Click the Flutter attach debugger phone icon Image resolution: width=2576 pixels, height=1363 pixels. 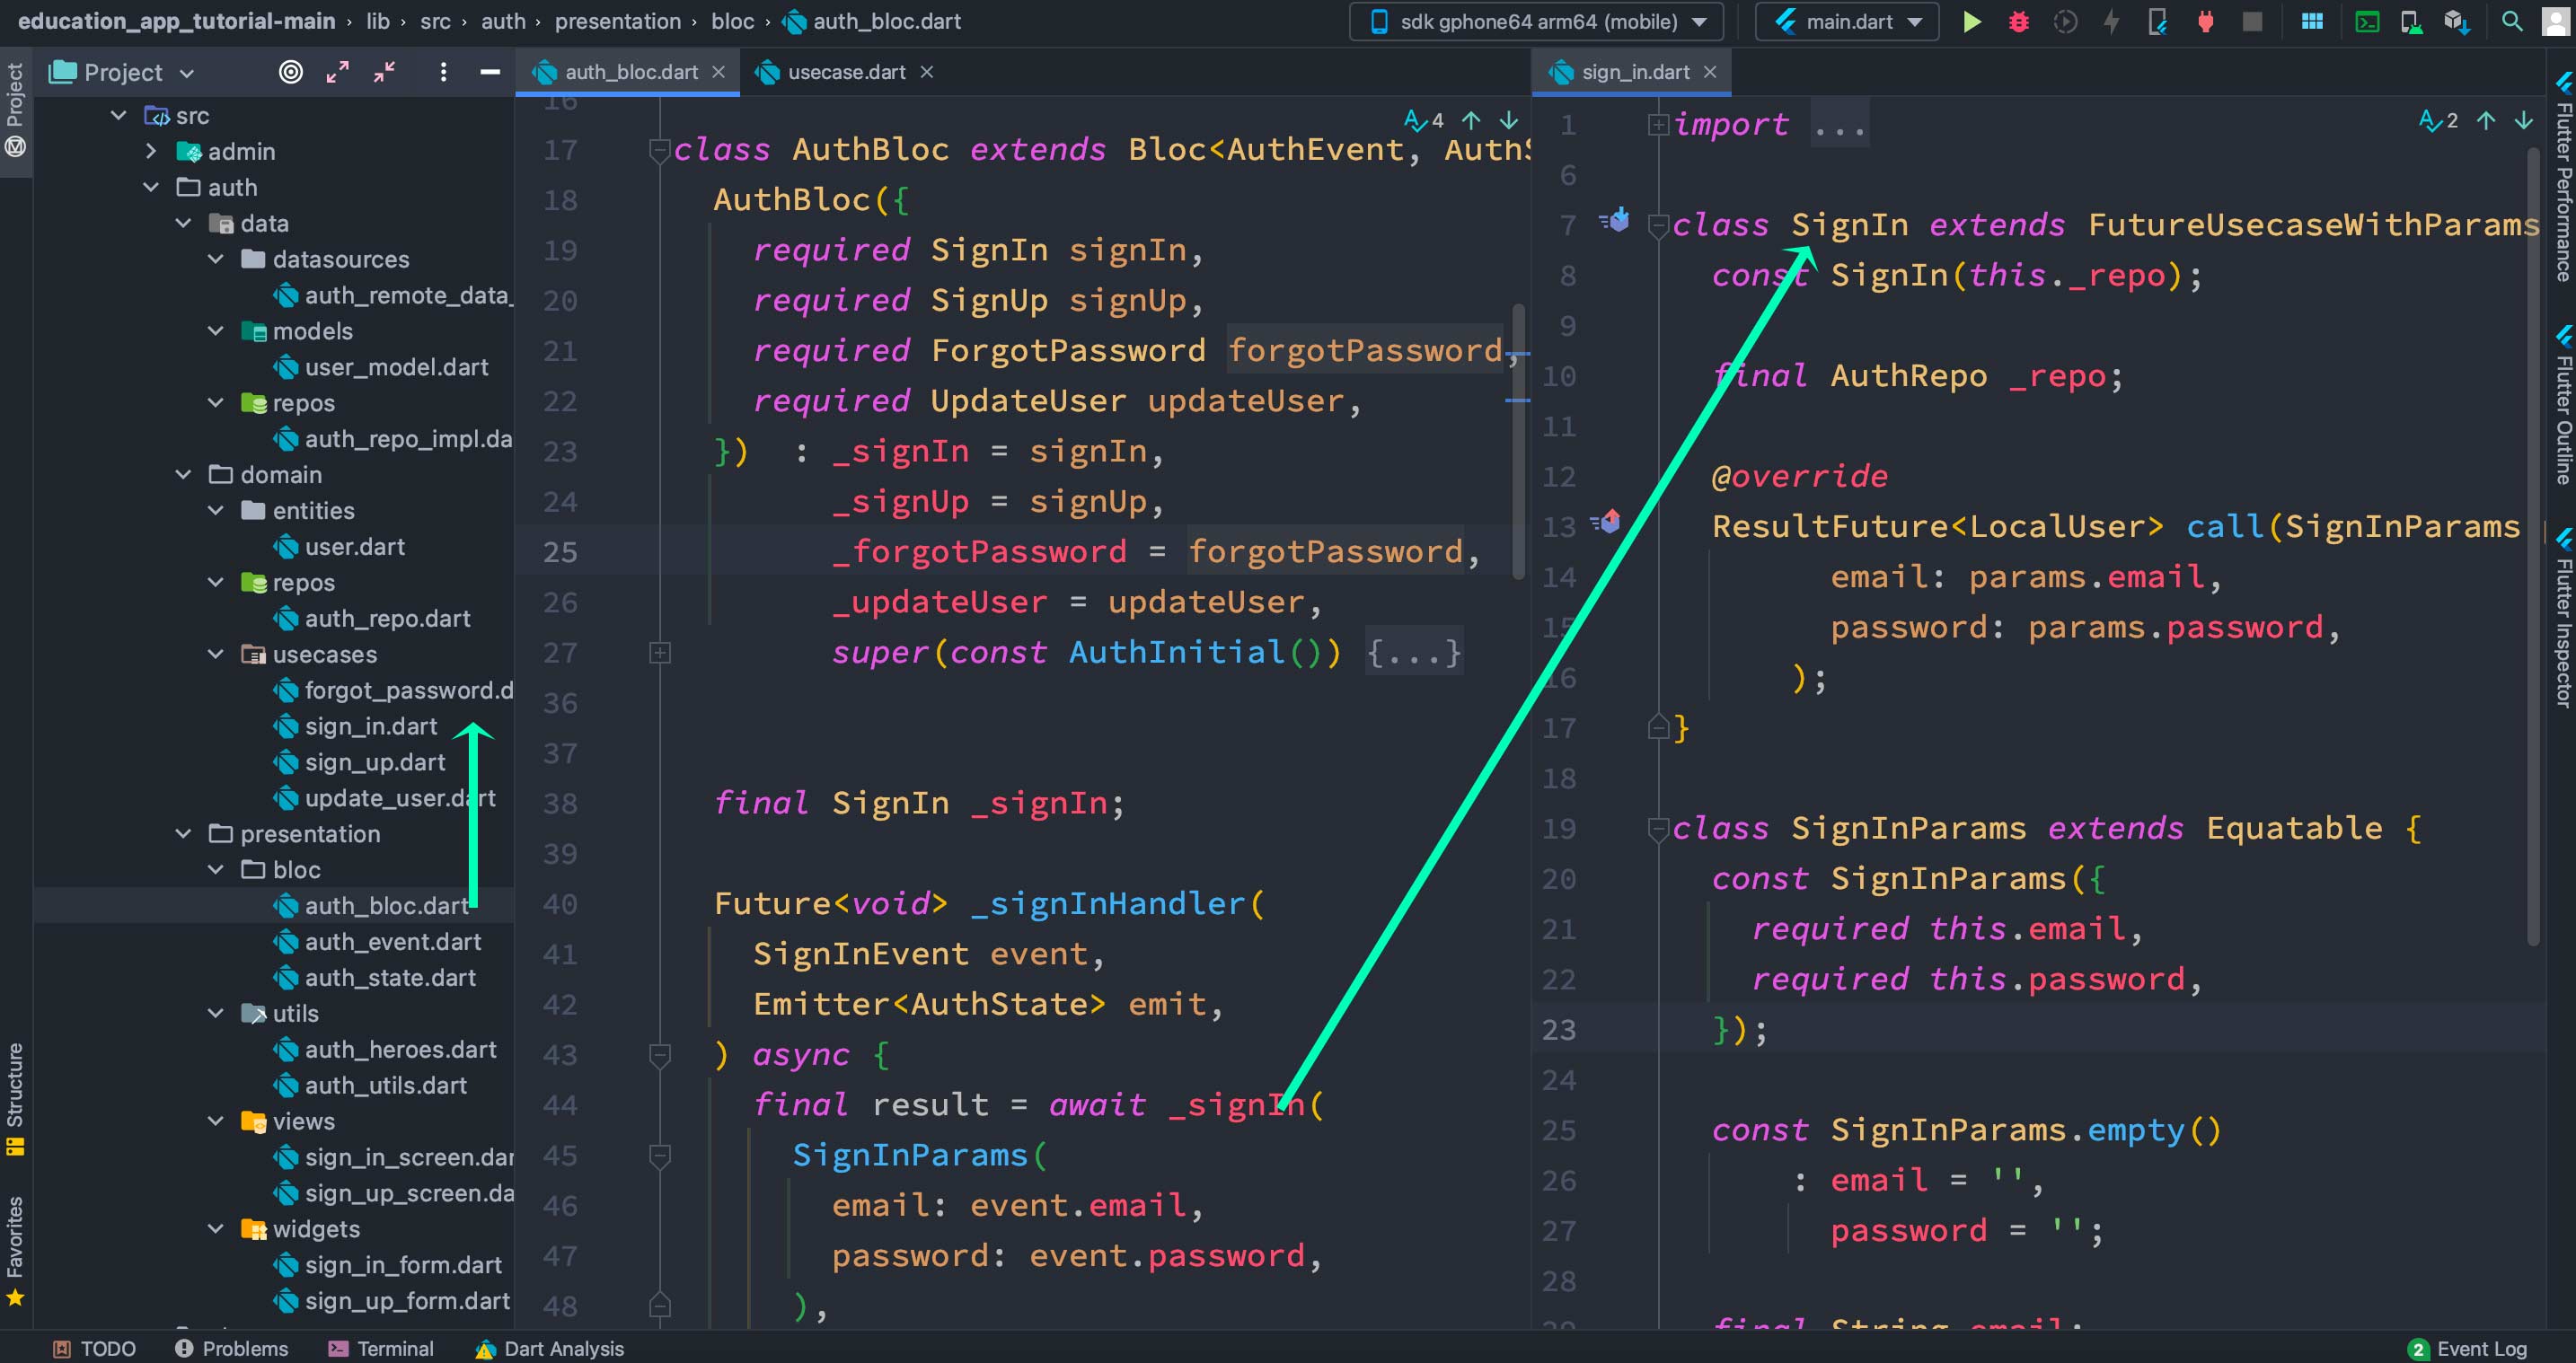[x=2157, y=22]
